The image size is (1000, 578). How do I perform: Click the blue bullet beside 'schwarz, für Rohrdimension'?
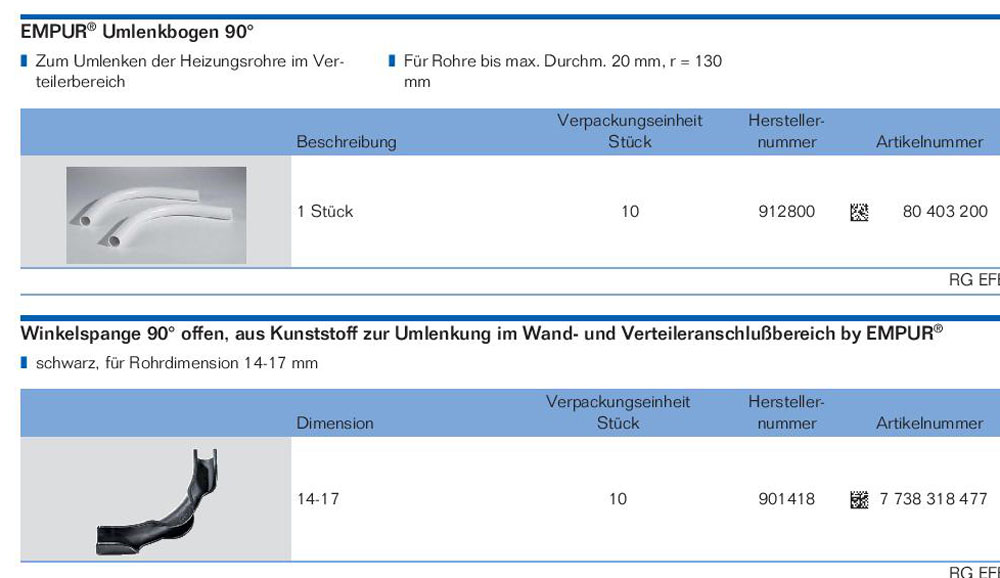tap(24, 362)
